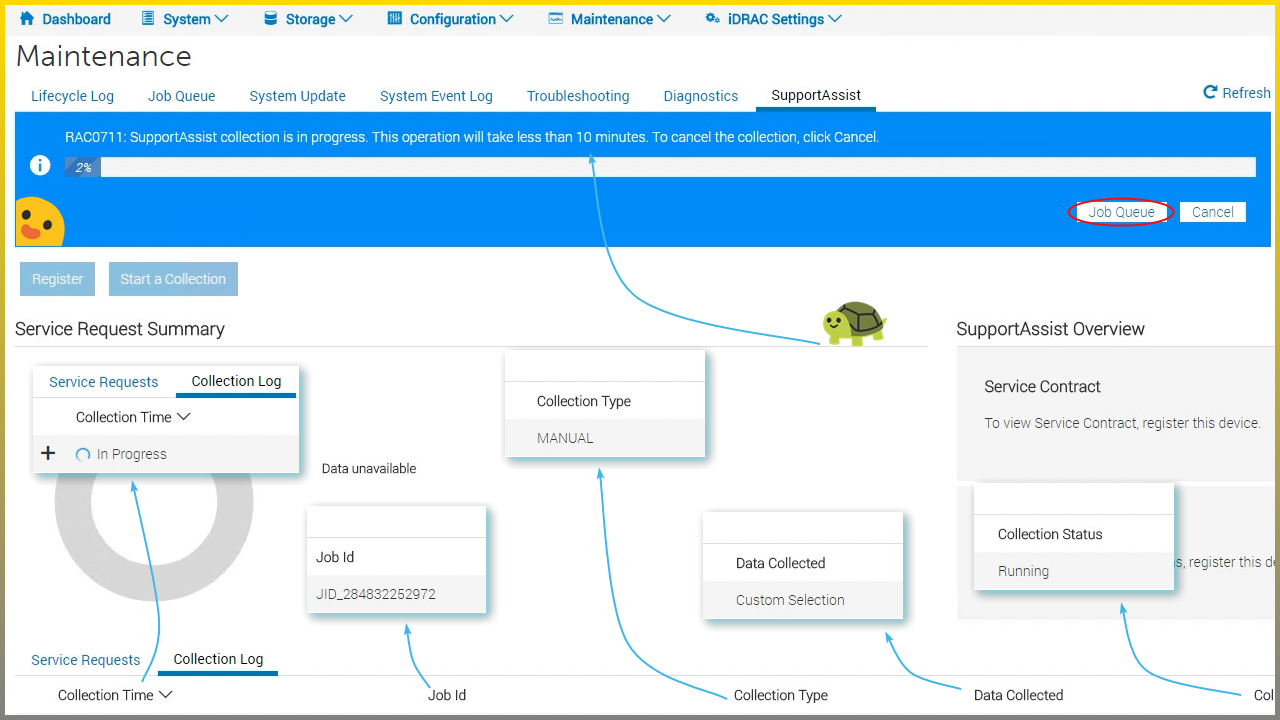Expand the System dropdown chevron

tap(222, 19)
